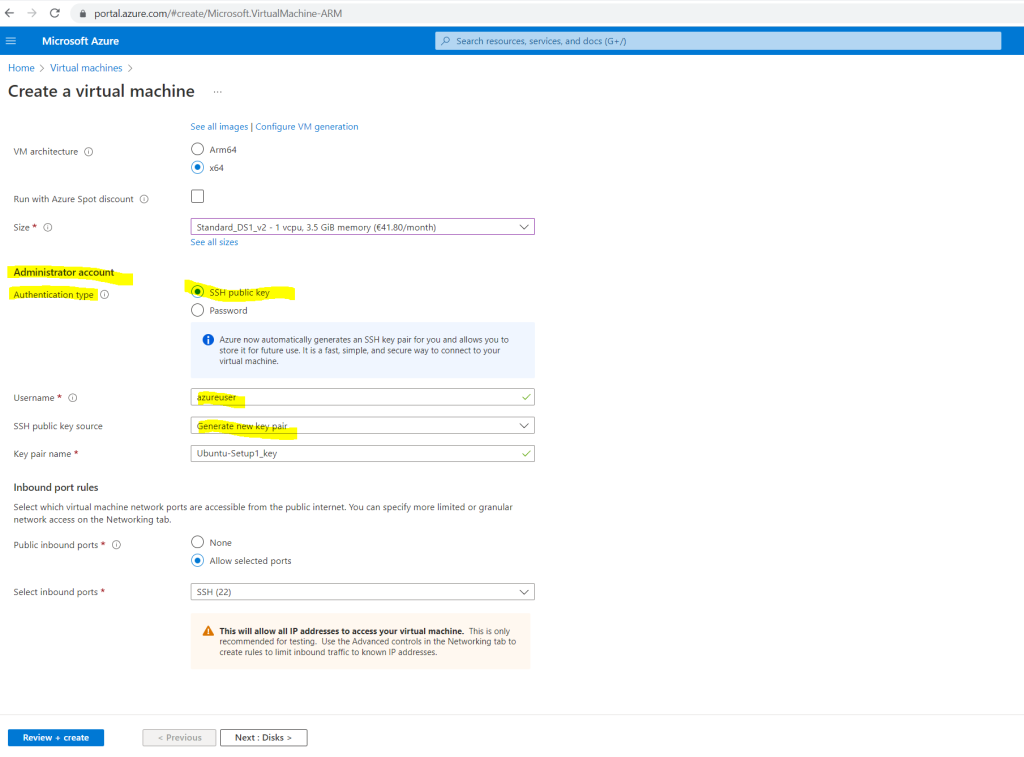Click the search magnifier icon

(445, 40)
